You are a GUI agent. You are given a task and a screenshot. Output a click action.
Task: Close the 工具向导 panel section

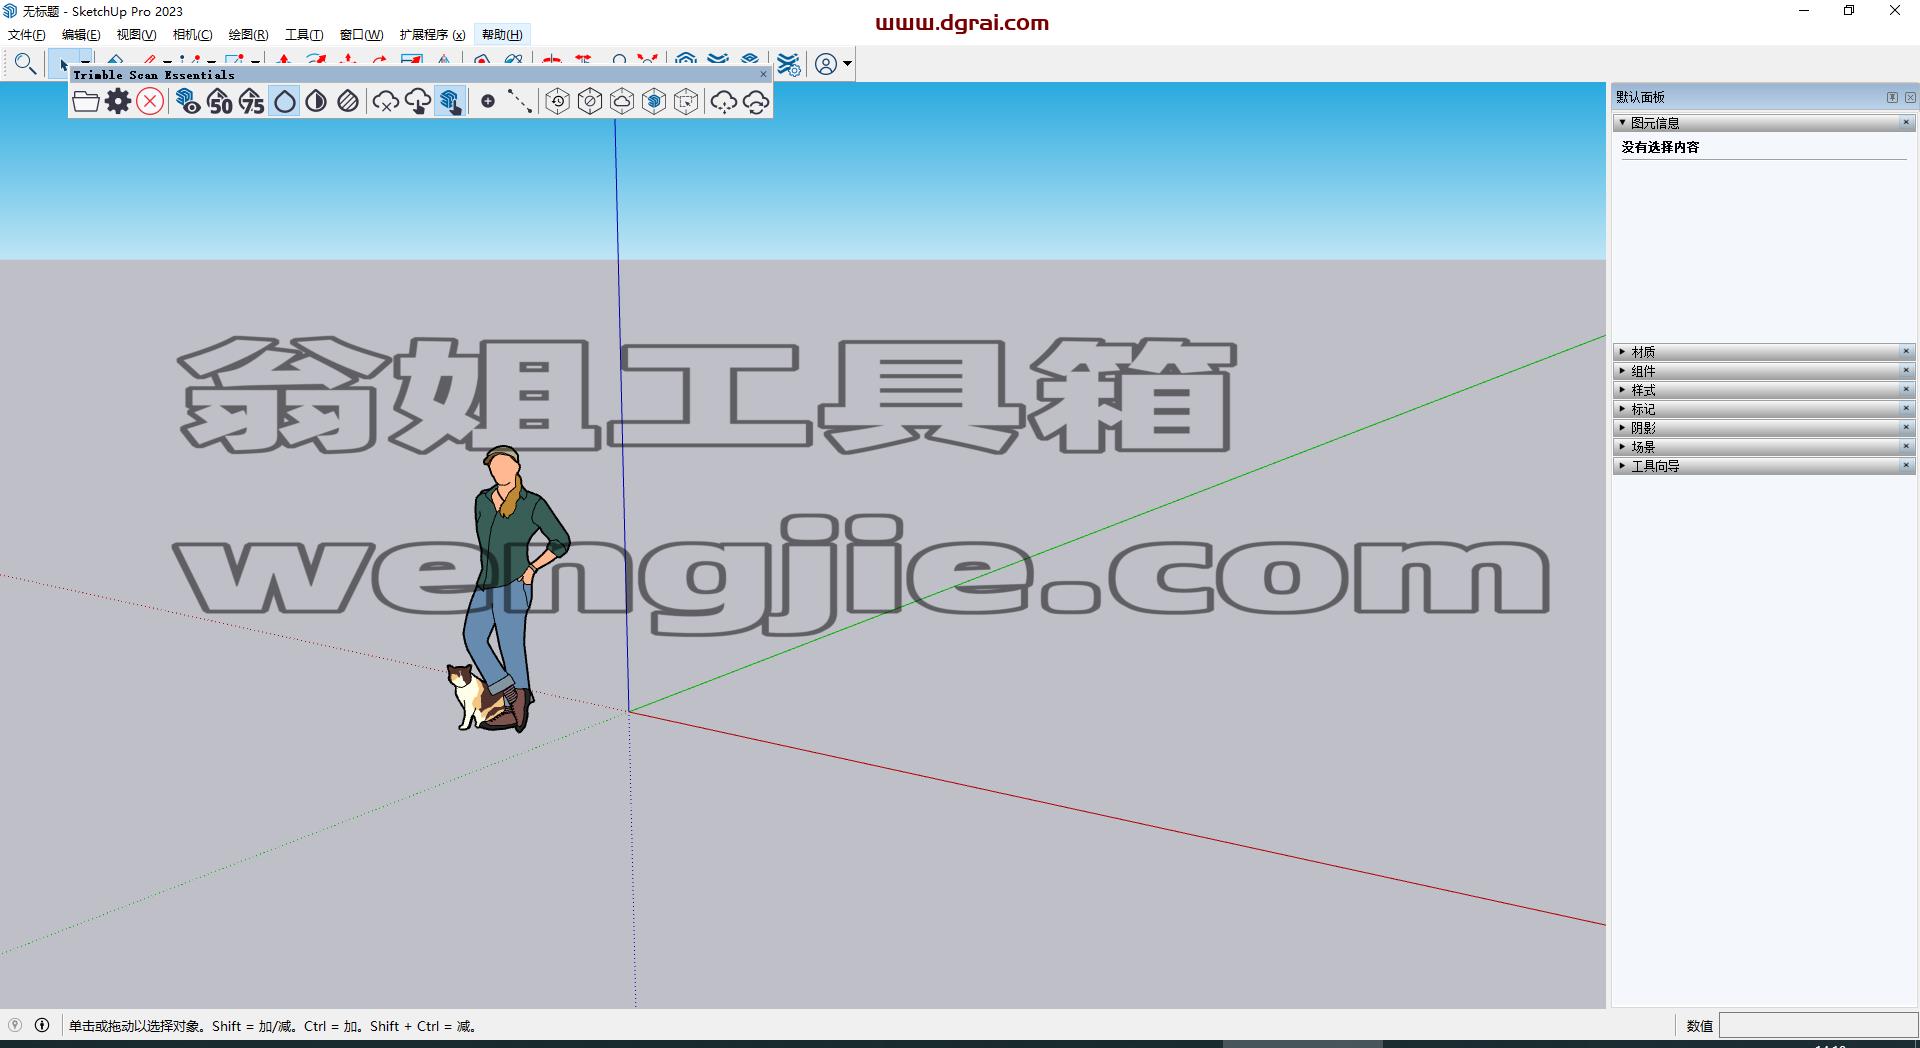click(x=1906, y=465)
